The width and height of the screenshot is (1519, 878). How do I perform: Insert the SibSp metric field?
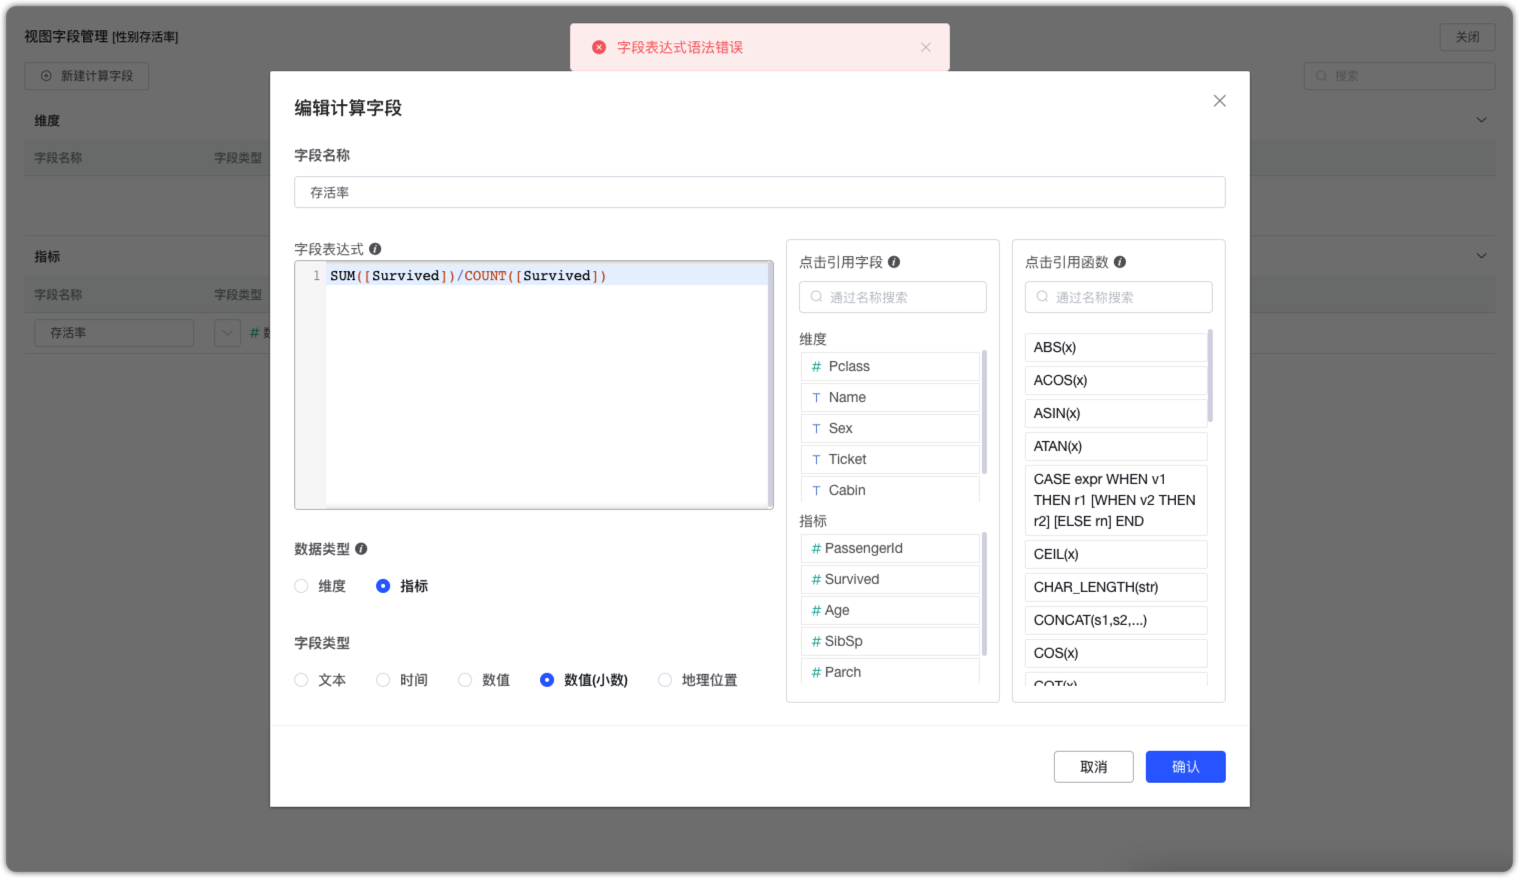pos(890,641)
